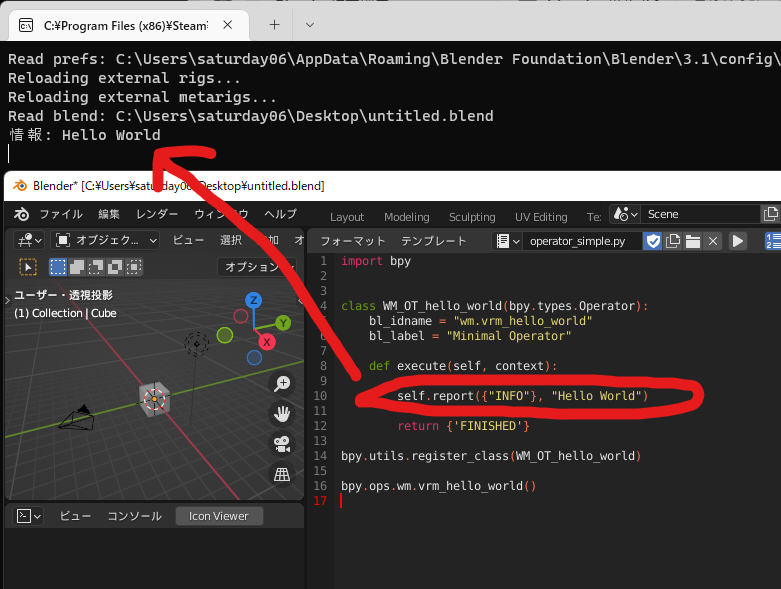Click the Blender icon in window title bar
The image size is (781, 589).
click(20, 186)
